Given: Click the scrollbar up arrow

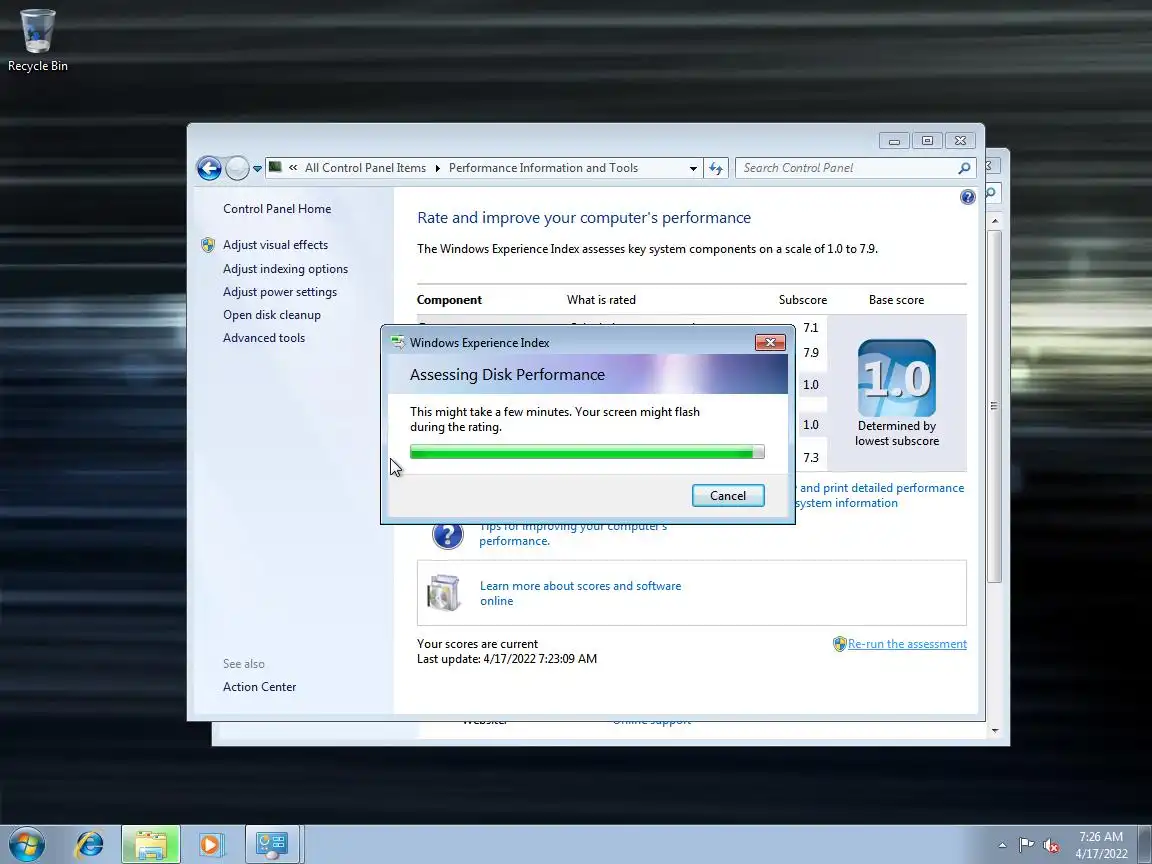Looking at the screenshot, I should (x=995, y=220).
